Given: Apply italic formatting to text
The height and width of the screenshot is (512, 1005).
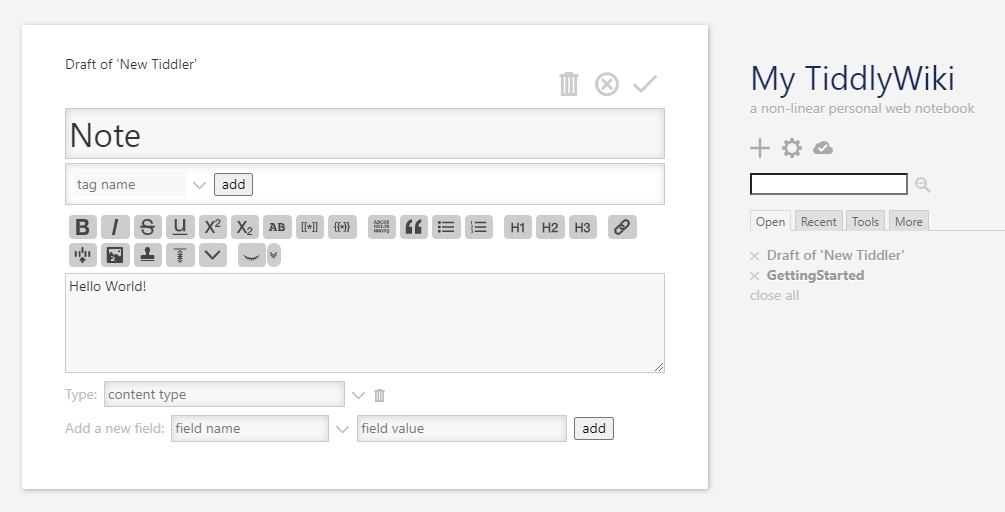Looking at the screenshot, I should [115, 227].
